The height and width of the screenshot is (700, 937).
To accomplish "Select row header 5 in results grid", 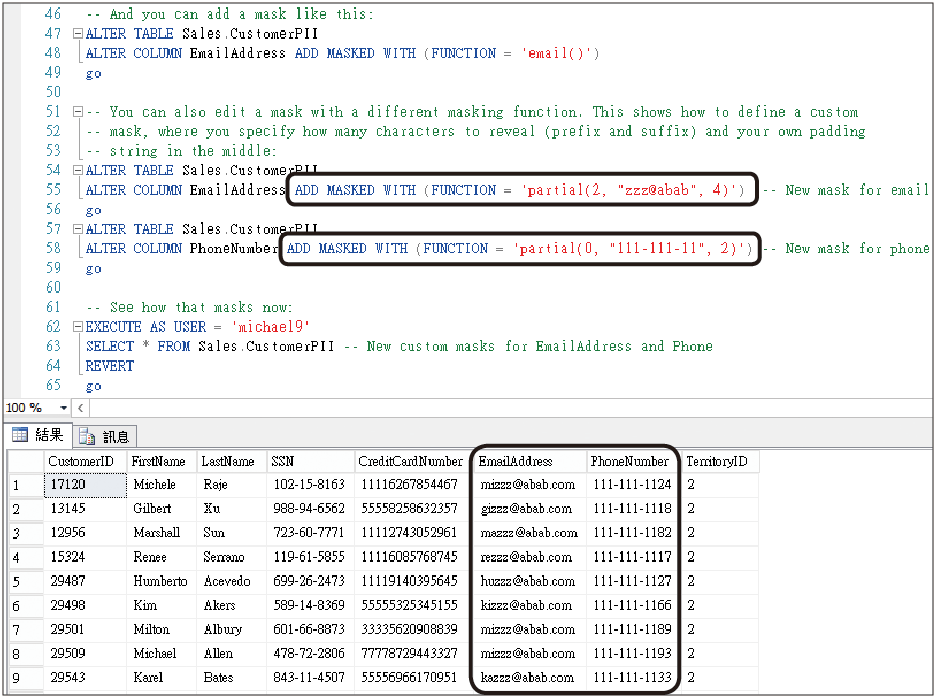I will coord(26,582).
